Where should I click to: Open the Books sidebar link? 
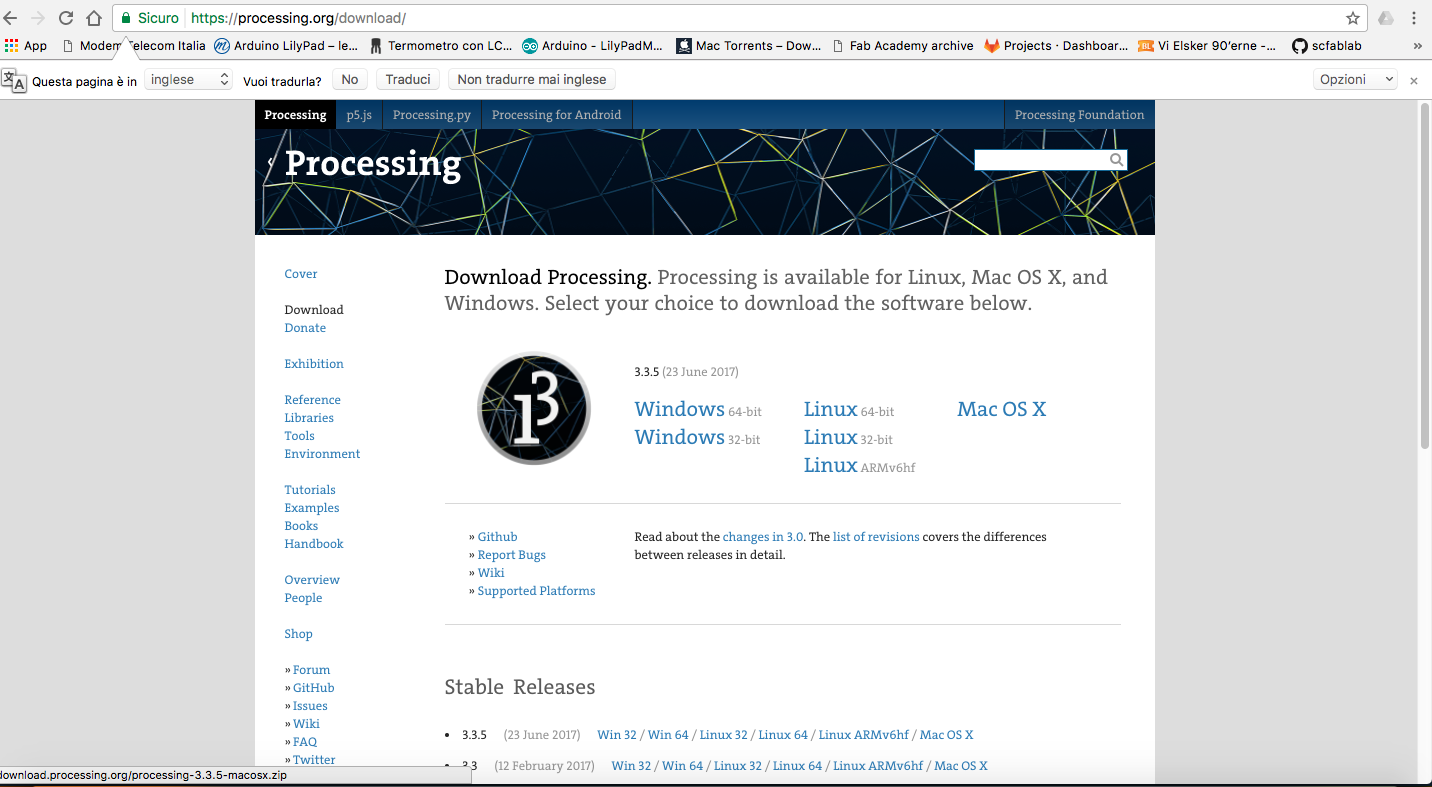[x=301, y=526]
